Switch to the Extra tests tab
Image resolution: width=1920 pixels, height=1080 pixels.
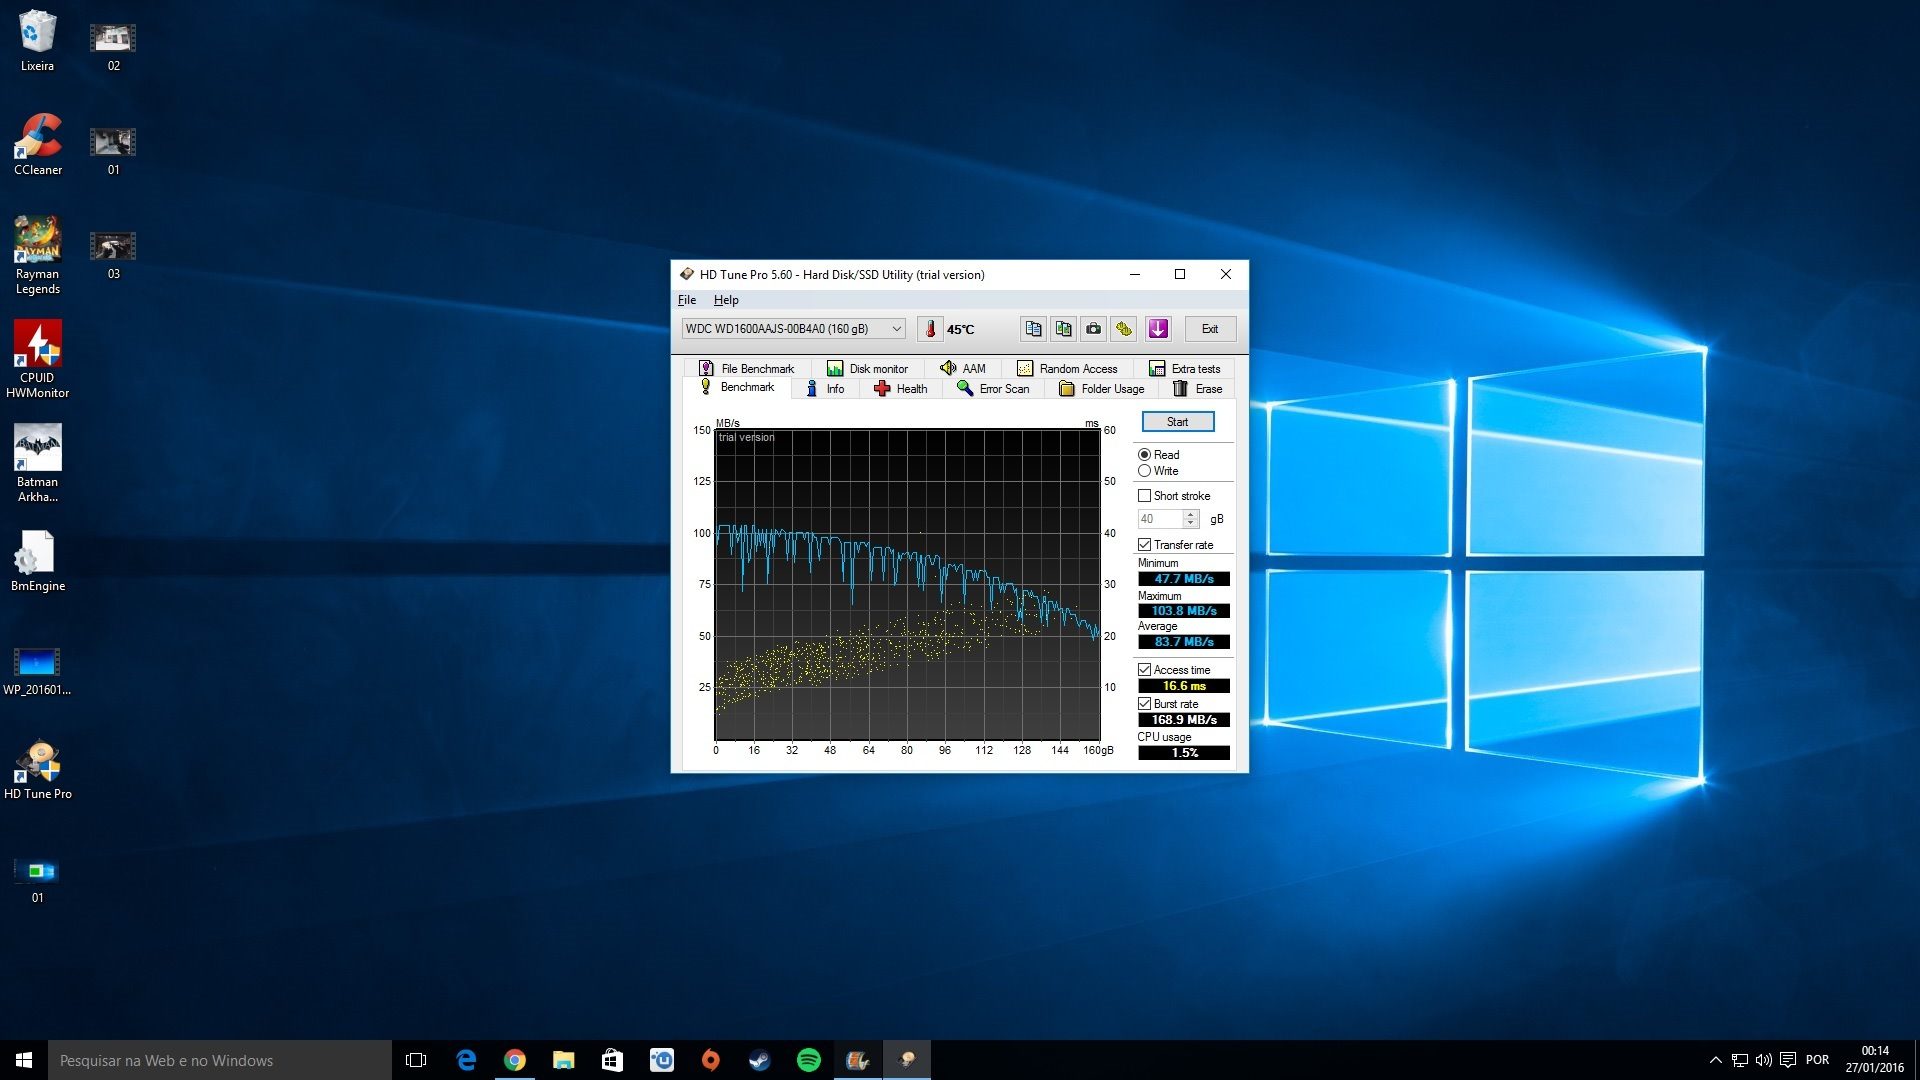[1185, 369]
